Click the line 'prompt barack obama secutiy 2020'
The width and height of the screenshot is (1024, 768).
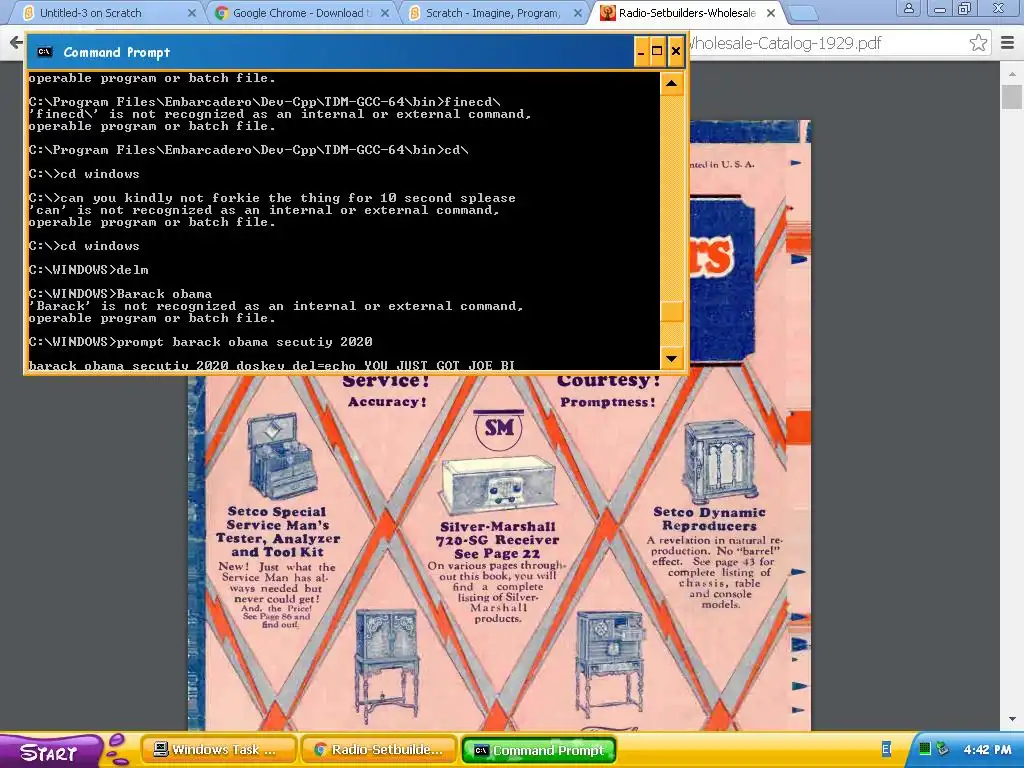(200, 342)
